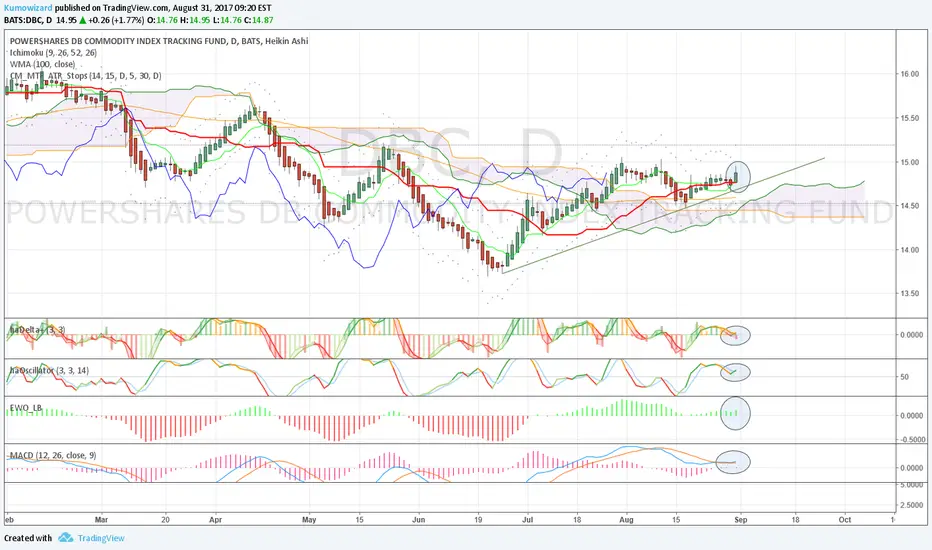Image resolution: width=932 pixels, height=550 pixels.
Task: Click the Sep date label on time axis
Action: 741,520
